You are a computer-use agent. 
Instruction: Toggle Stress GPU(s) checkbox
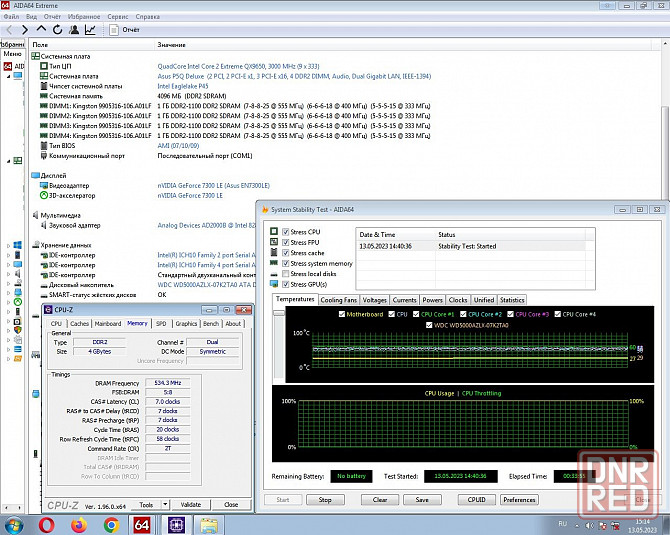tap(286, 284)
